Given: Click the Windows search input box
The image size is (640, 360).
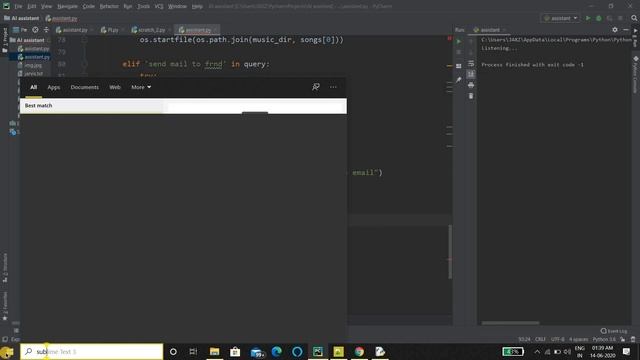Looking at the screenshot, I should point(91,351).
